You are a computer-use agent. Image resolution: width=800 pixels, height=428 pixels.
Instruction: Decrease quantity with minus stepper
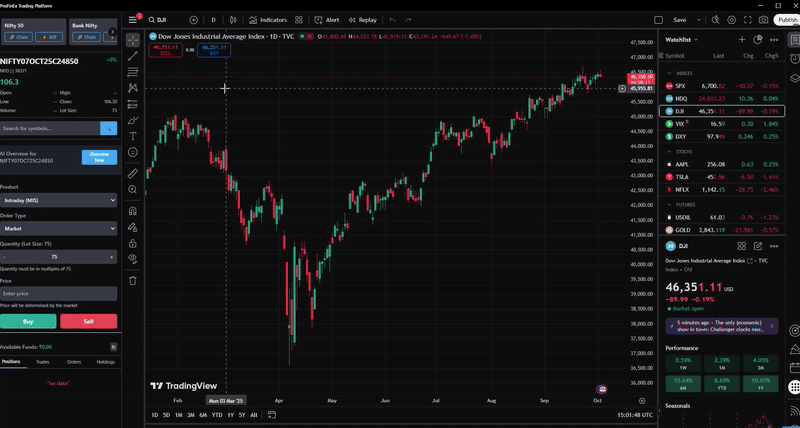(x=5, y=257)
